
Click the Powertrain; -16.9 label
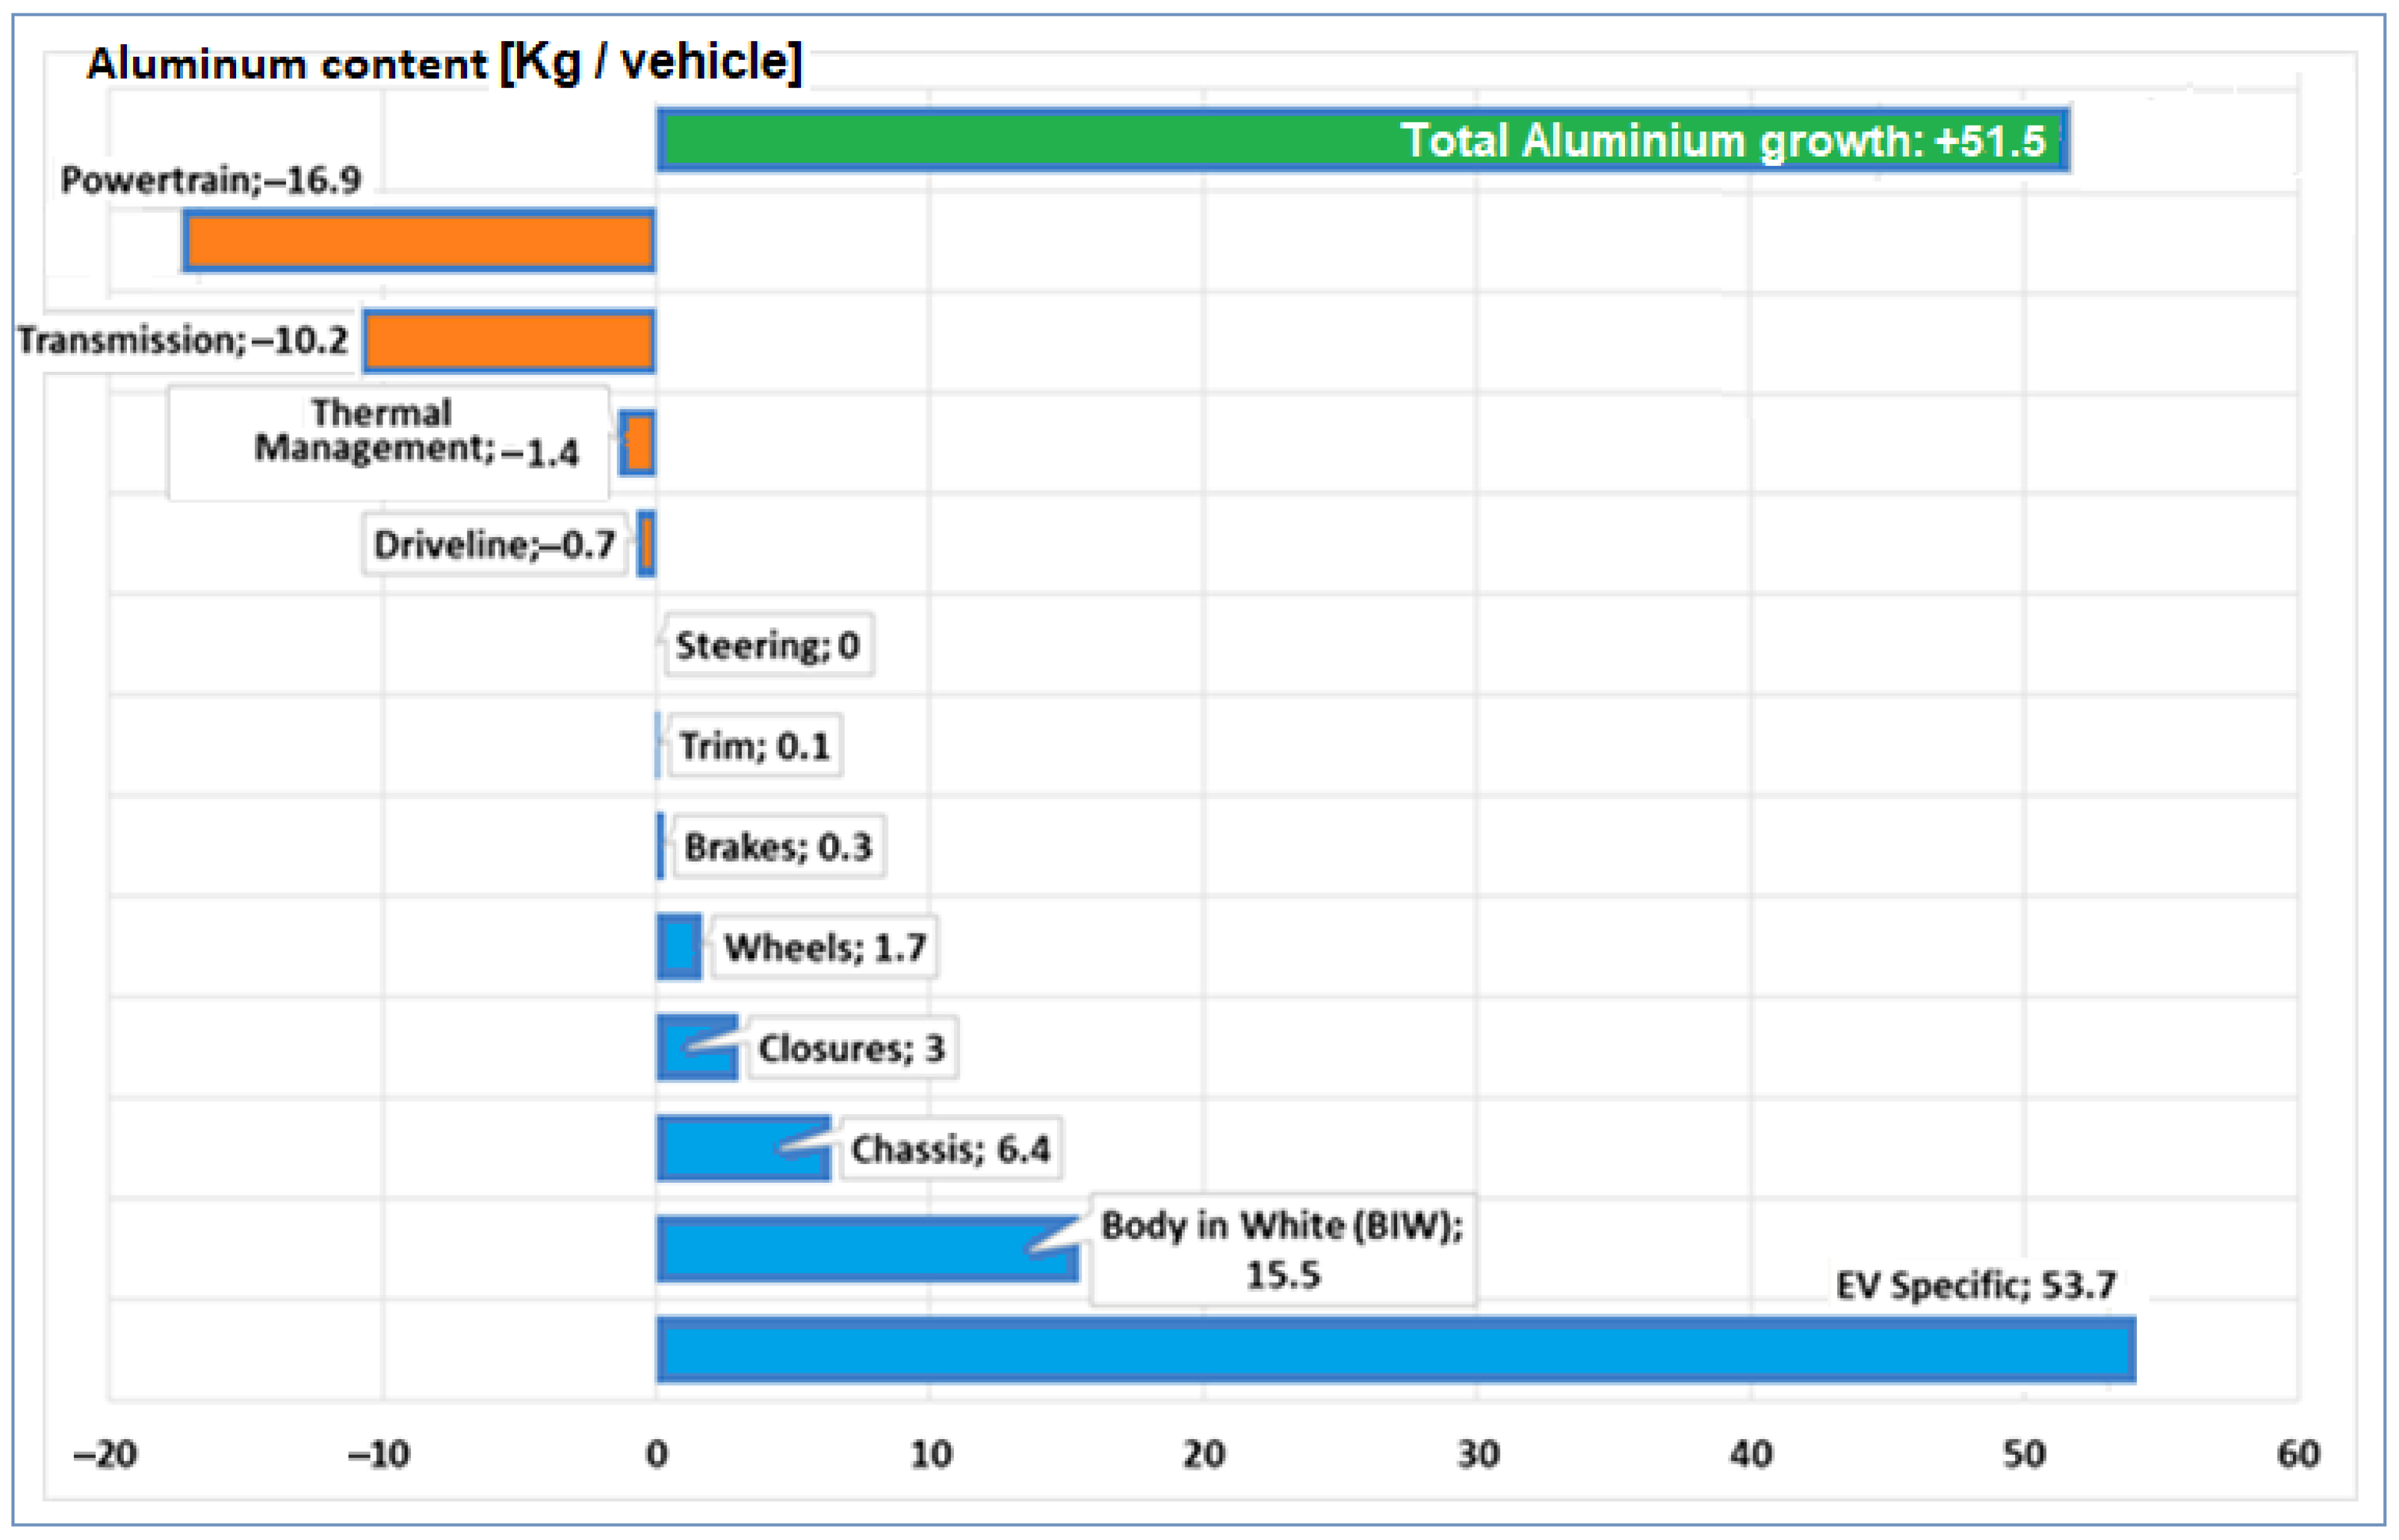click(x=210, y=180)
